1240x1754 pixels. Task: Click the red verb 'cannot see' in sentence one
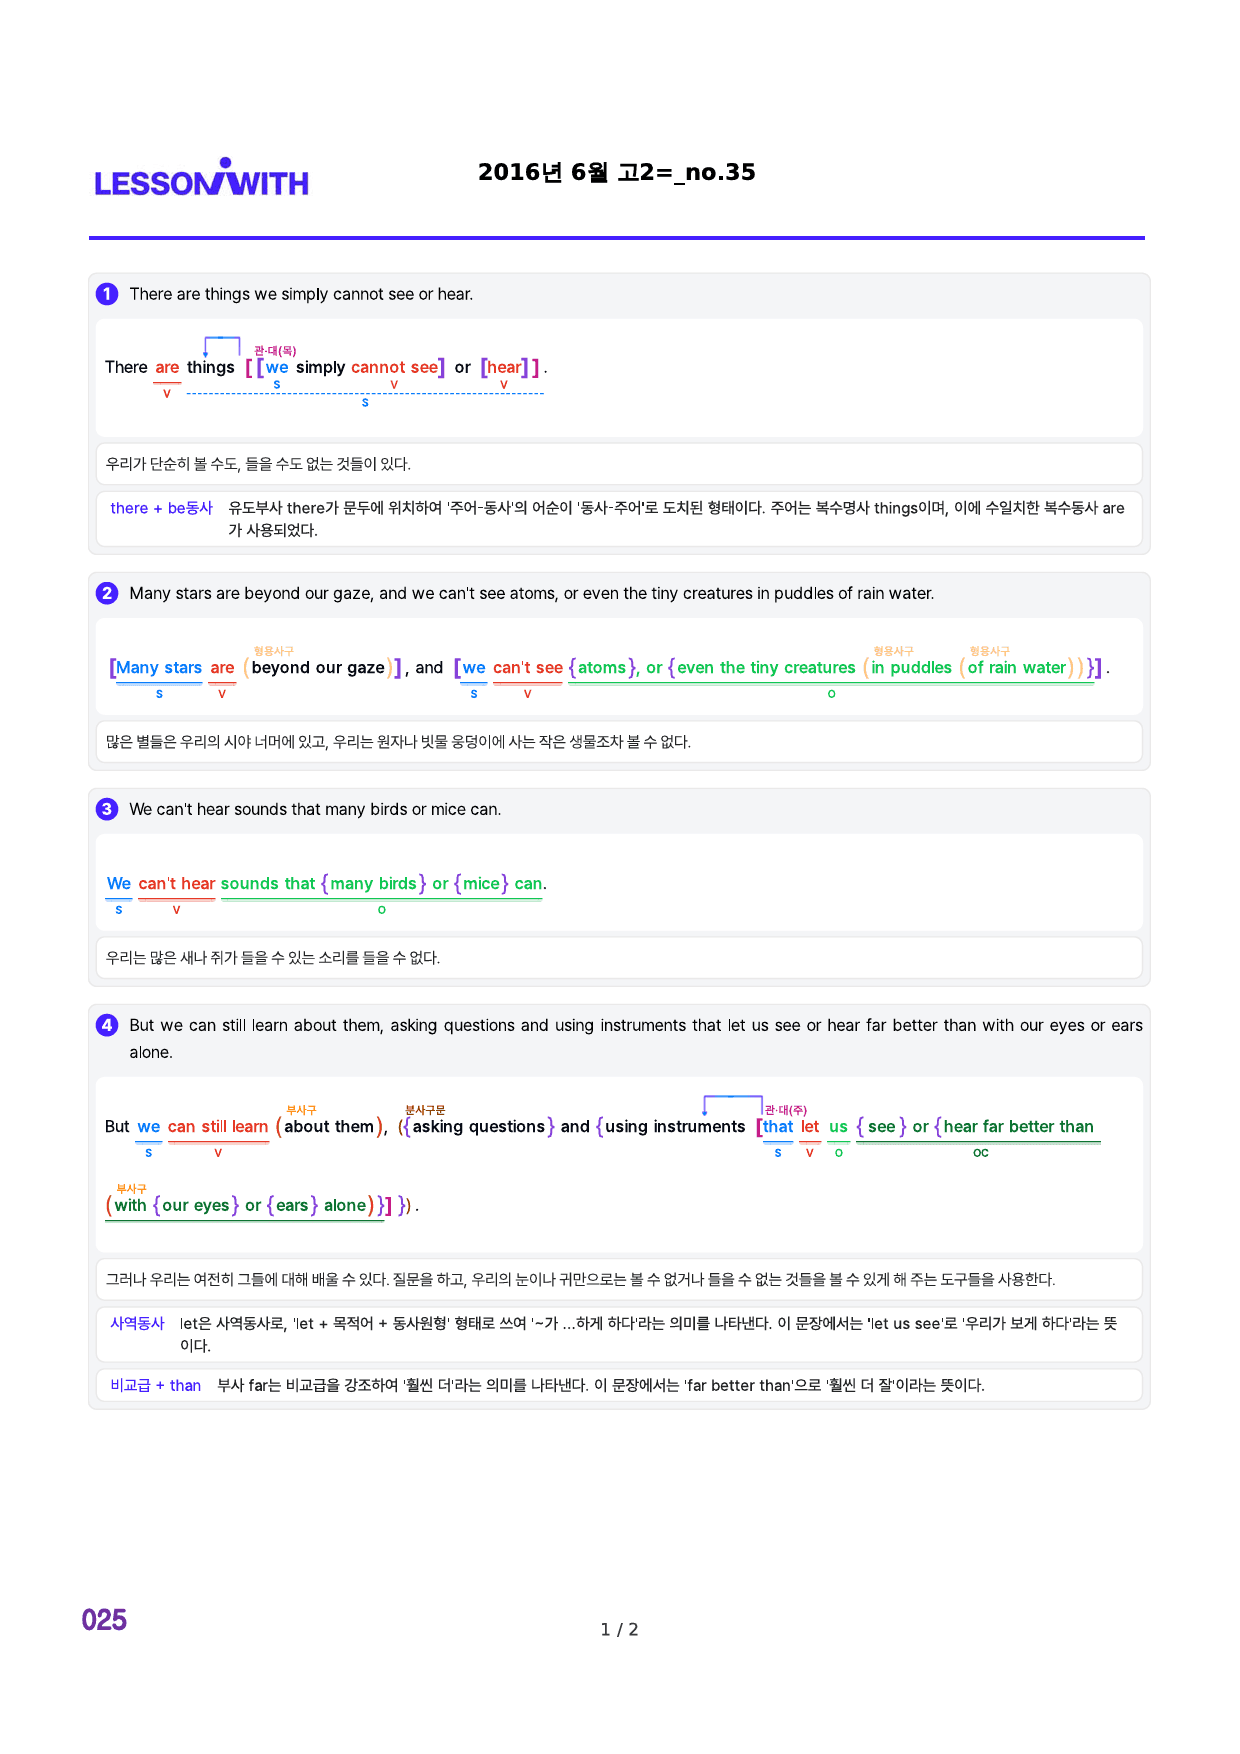pyautogui.click(x=394, y=367)
